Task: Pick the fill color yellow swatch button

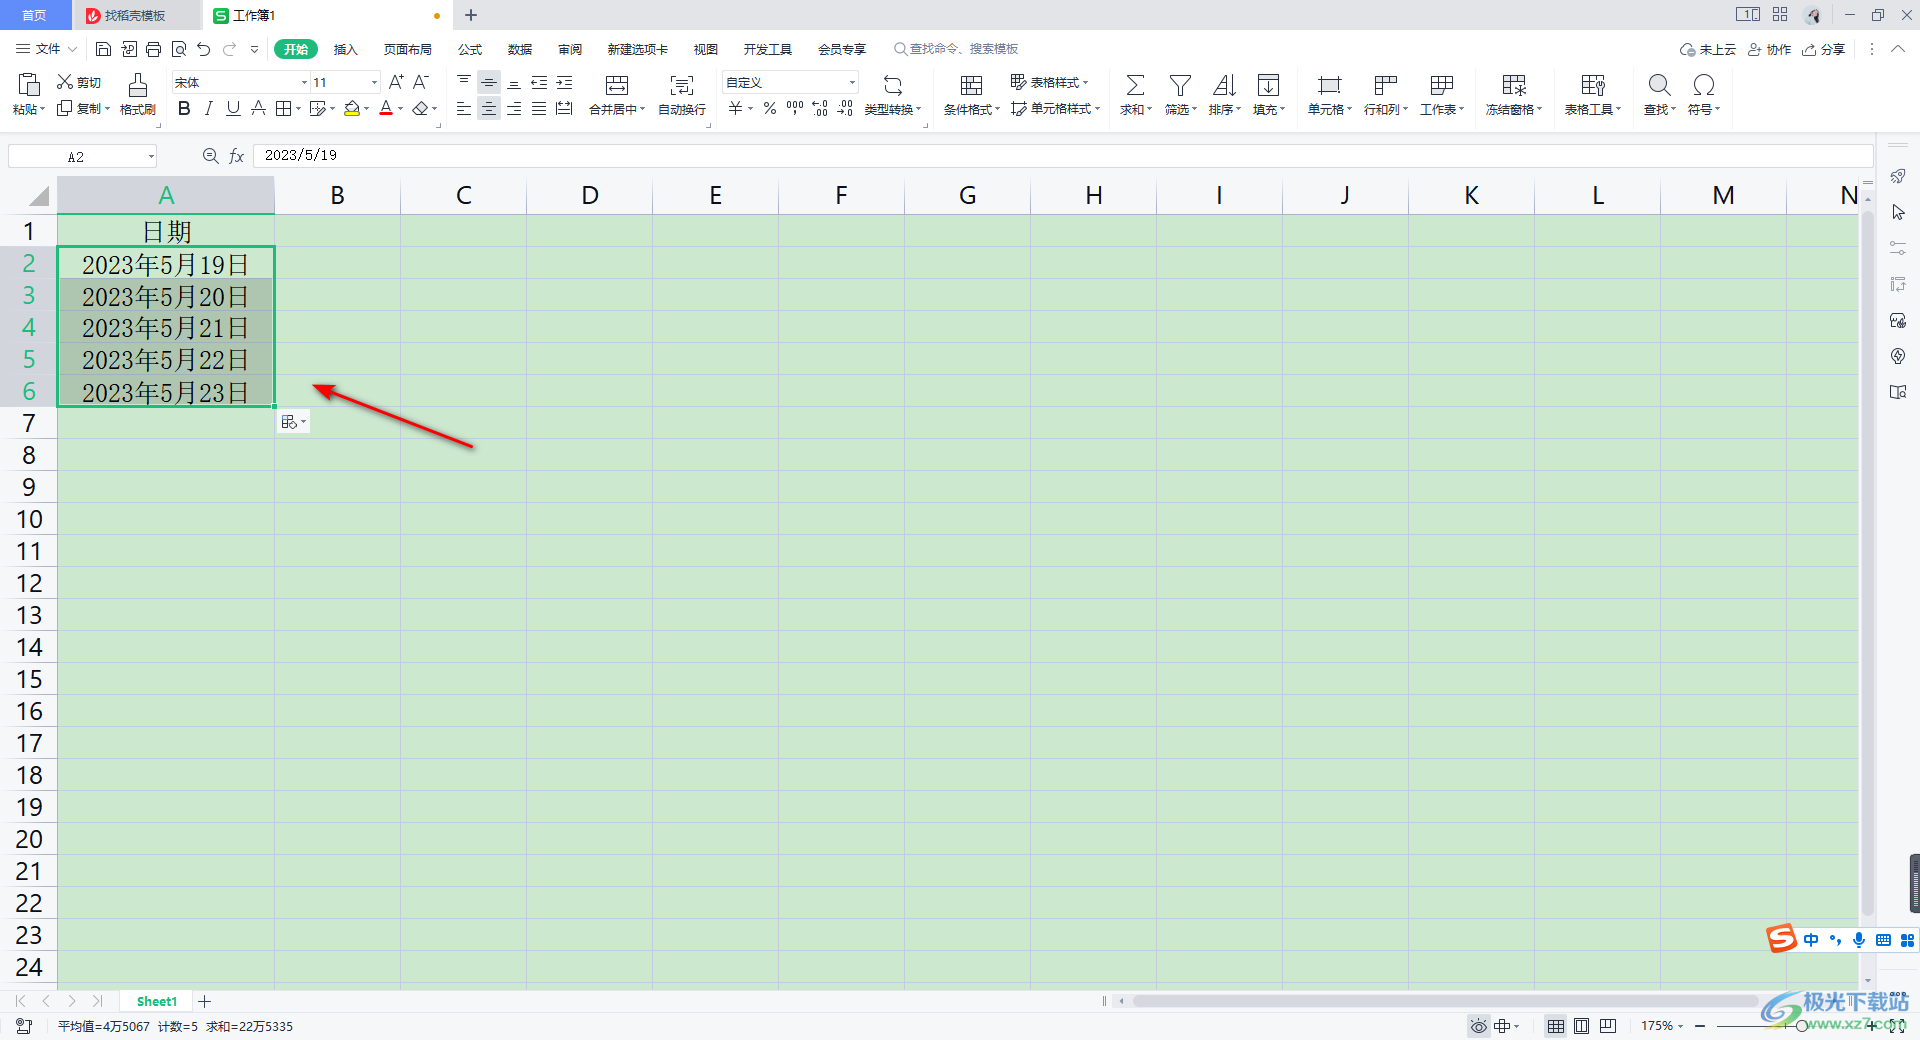Action: 352,108
